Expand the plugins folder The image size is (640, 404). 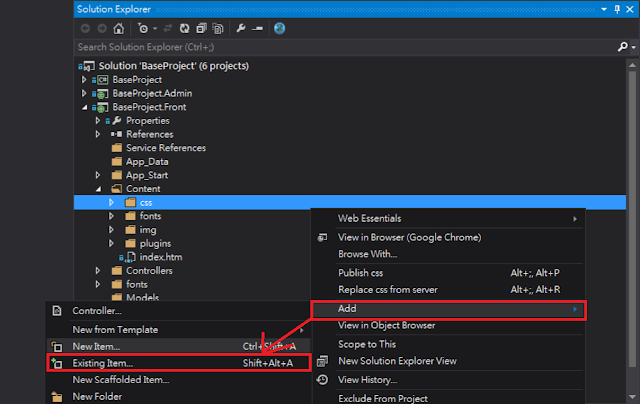point(111,243)
